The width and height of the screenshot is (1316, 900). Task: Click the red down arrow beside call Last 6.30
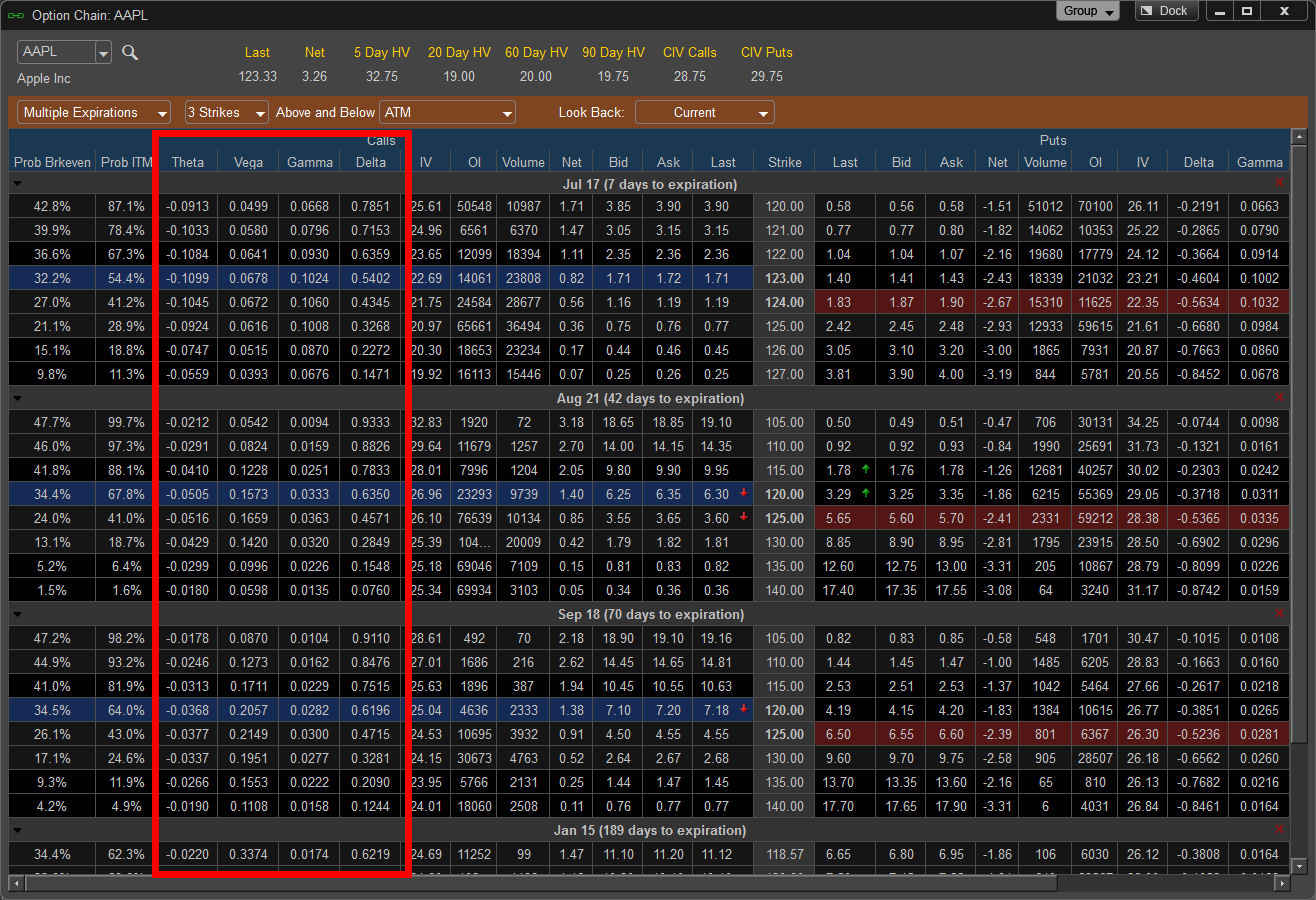[x=744, y=494]
